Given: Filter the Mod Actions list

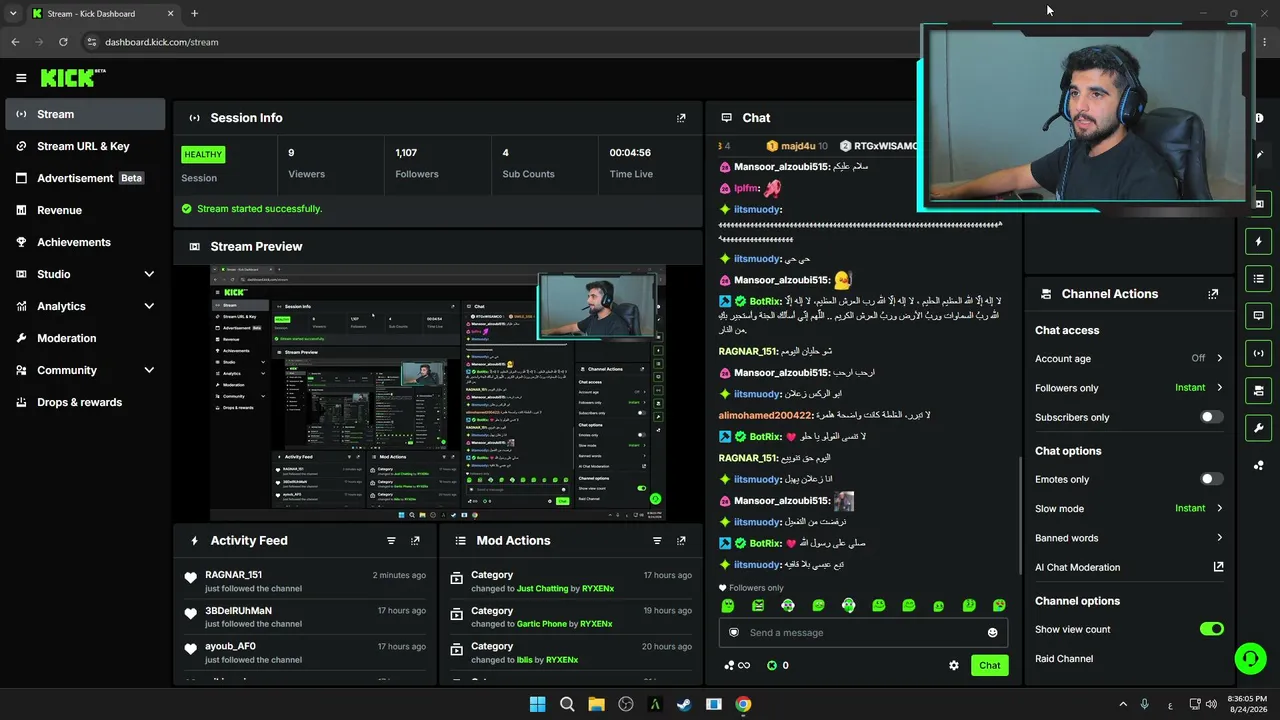Looking at the screenshot, I should (x=657, y=541).
